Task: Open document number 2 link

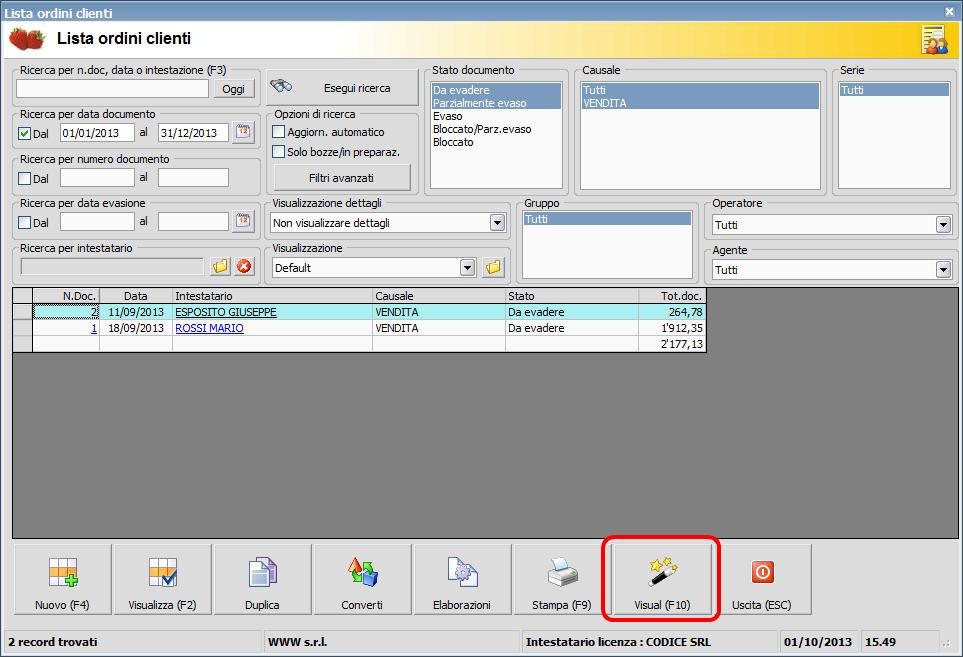Action: (x=94, y=313)
